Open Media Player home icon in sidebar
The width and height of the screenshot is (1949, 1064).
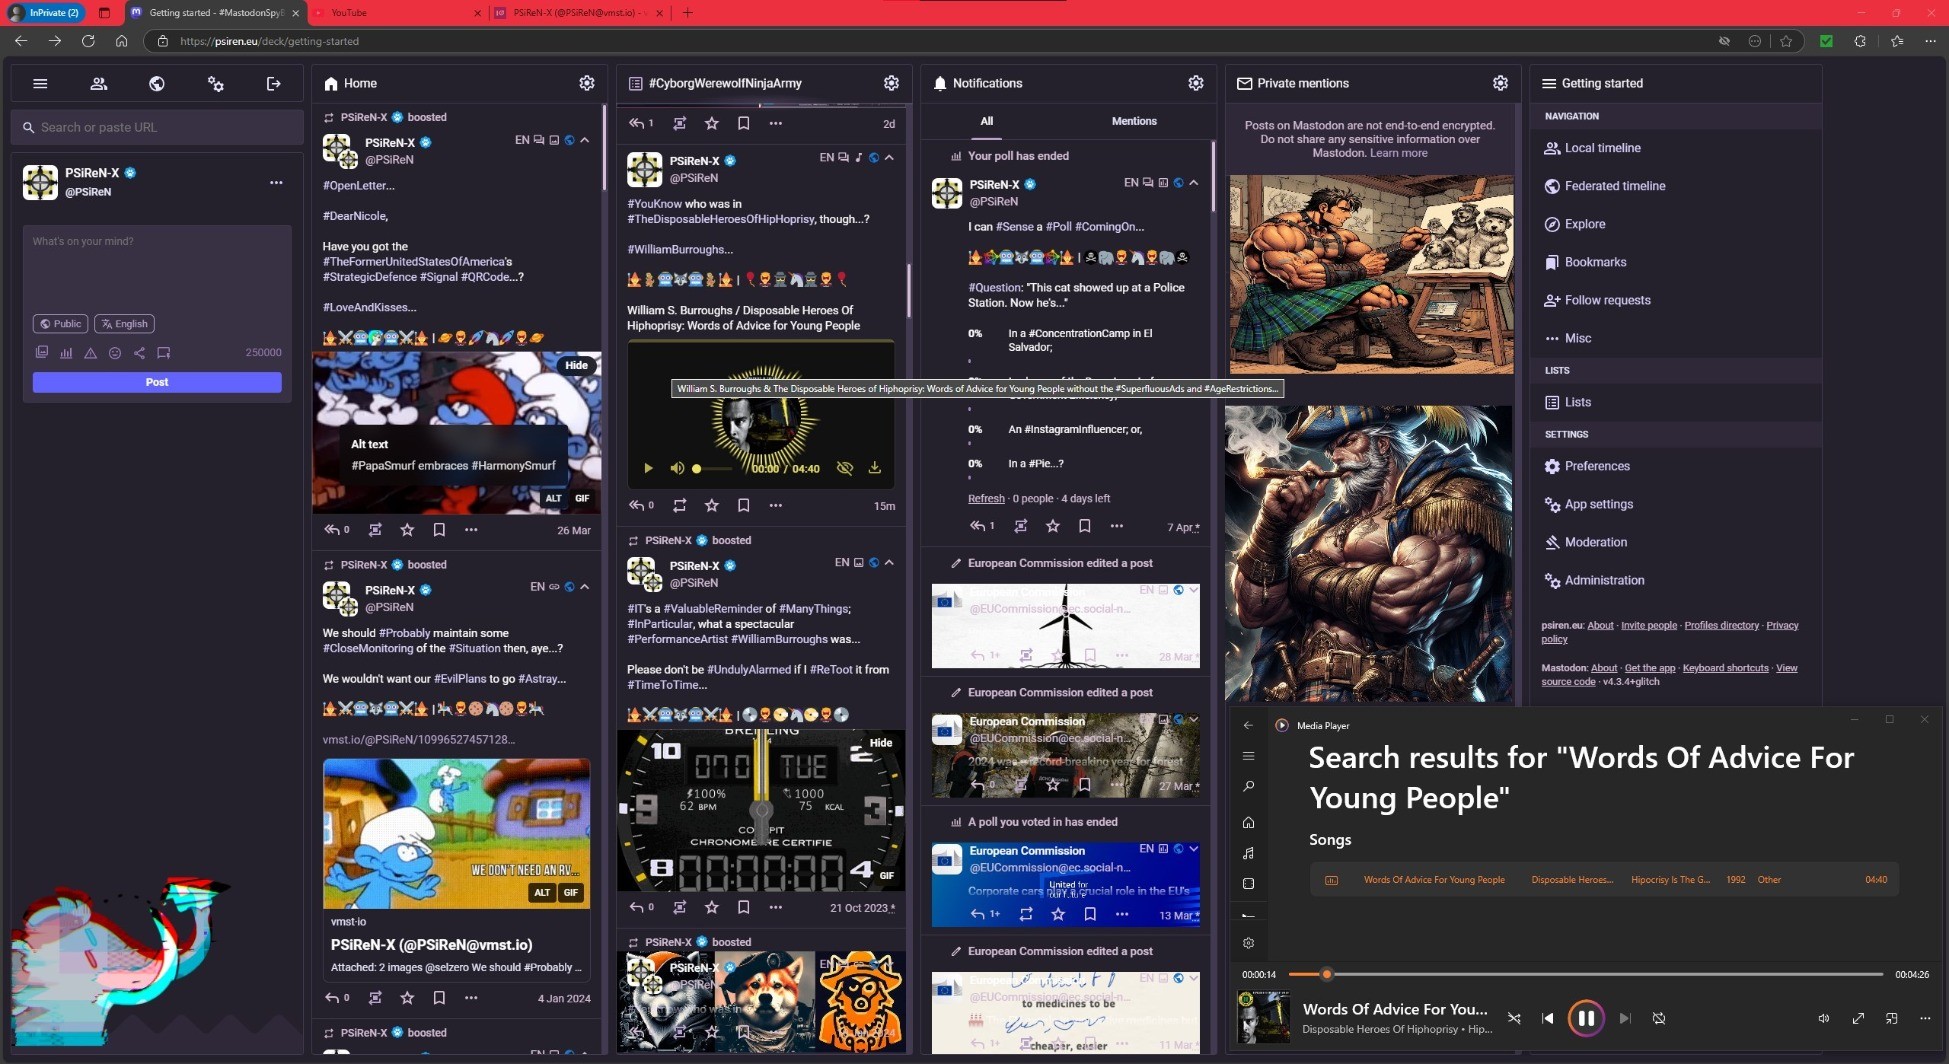1248,822
